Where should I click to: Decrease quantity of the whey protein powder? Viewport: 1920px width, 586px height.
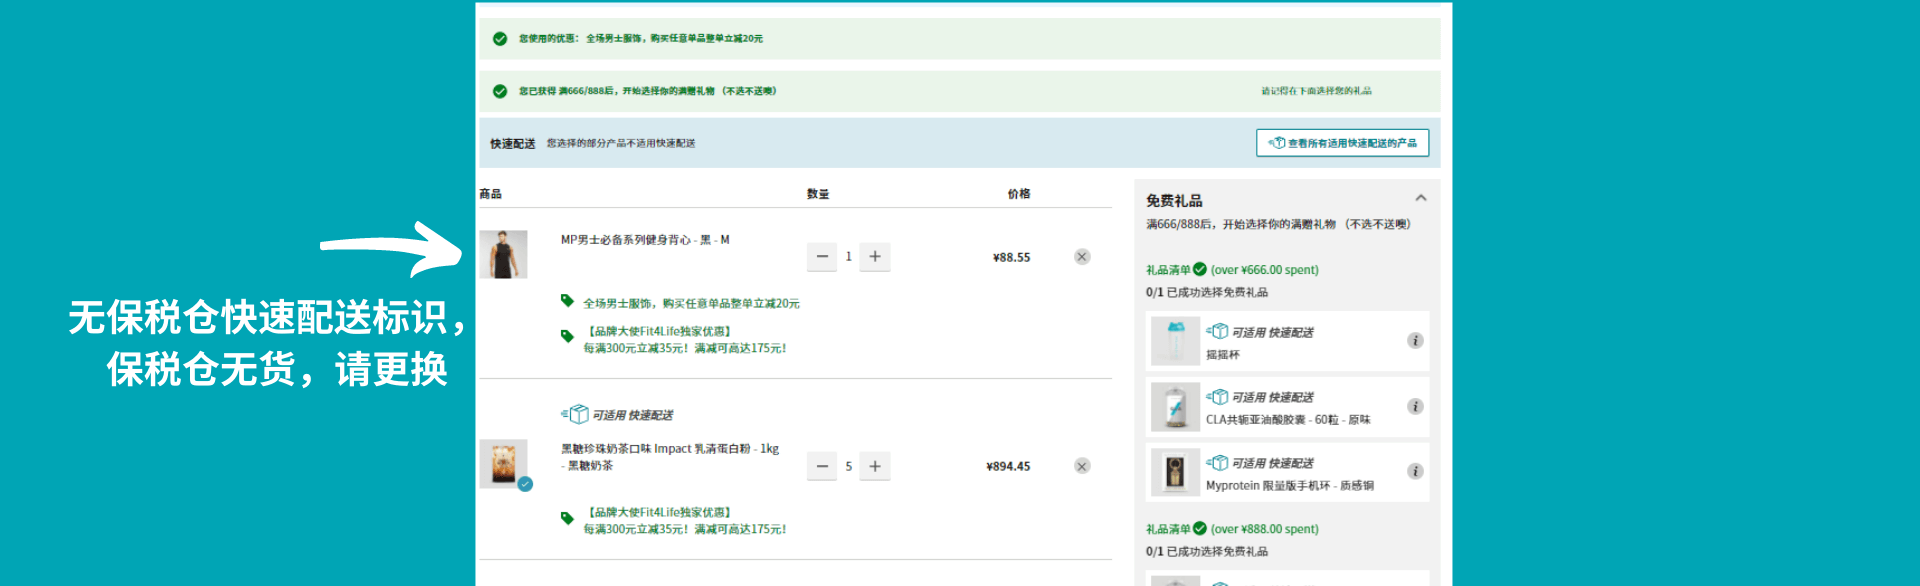(x=822, y=466)
